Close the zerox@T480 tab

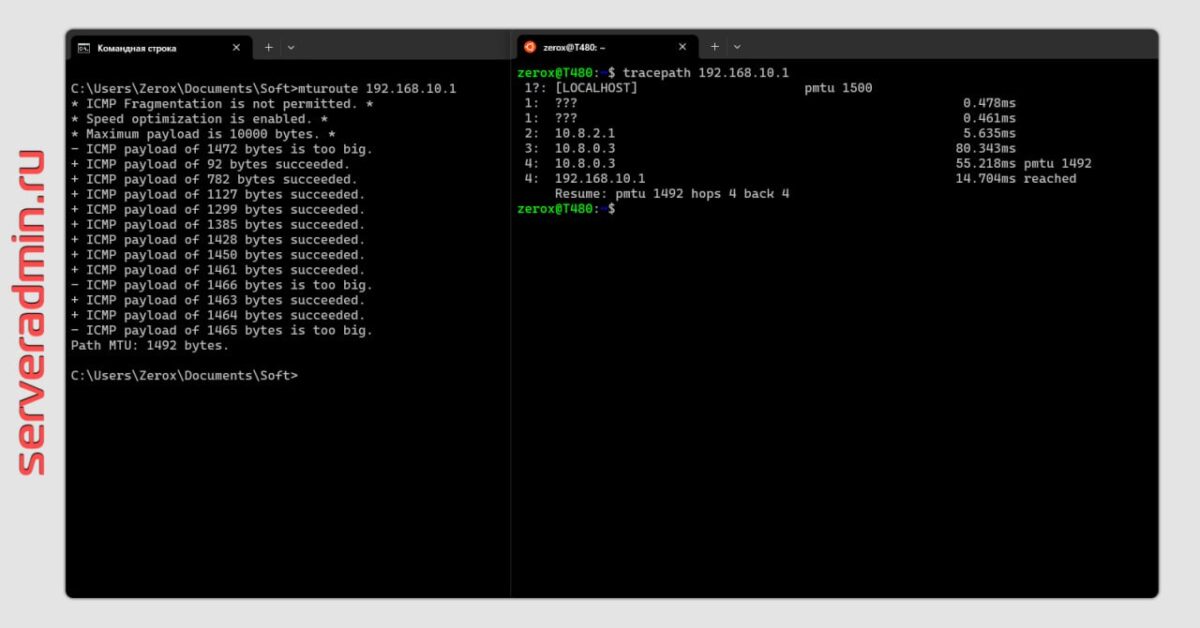pos(682,46)
